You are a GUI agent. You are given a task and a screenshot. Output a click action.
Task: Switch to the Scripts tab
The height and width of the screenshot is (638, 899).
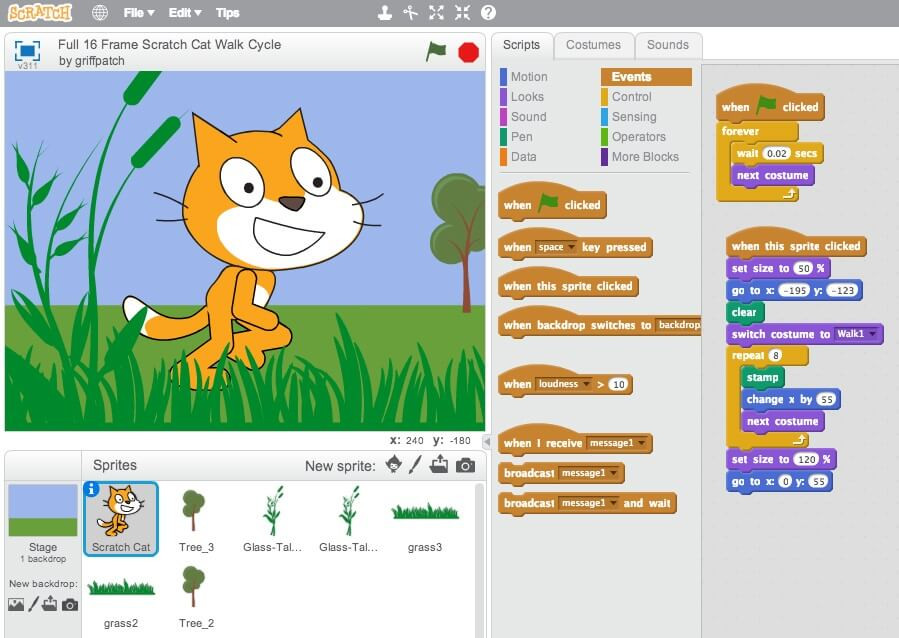[521, 45]
